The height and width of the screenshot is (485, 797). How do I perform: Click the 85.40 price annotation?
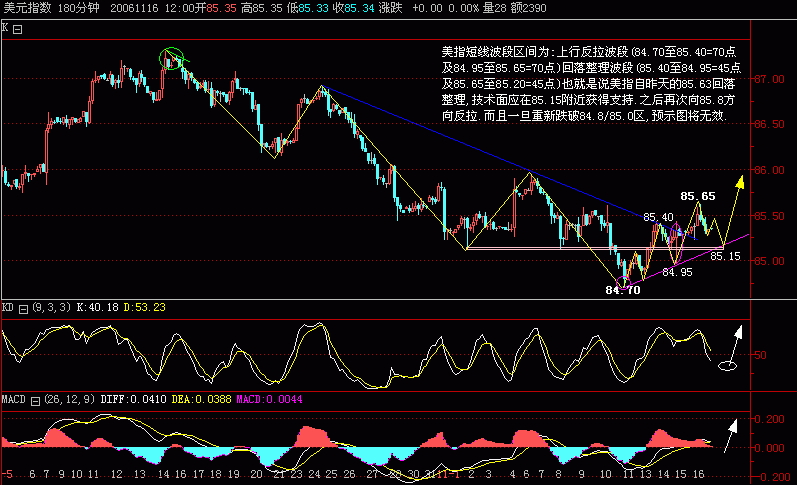pos(658,218)
